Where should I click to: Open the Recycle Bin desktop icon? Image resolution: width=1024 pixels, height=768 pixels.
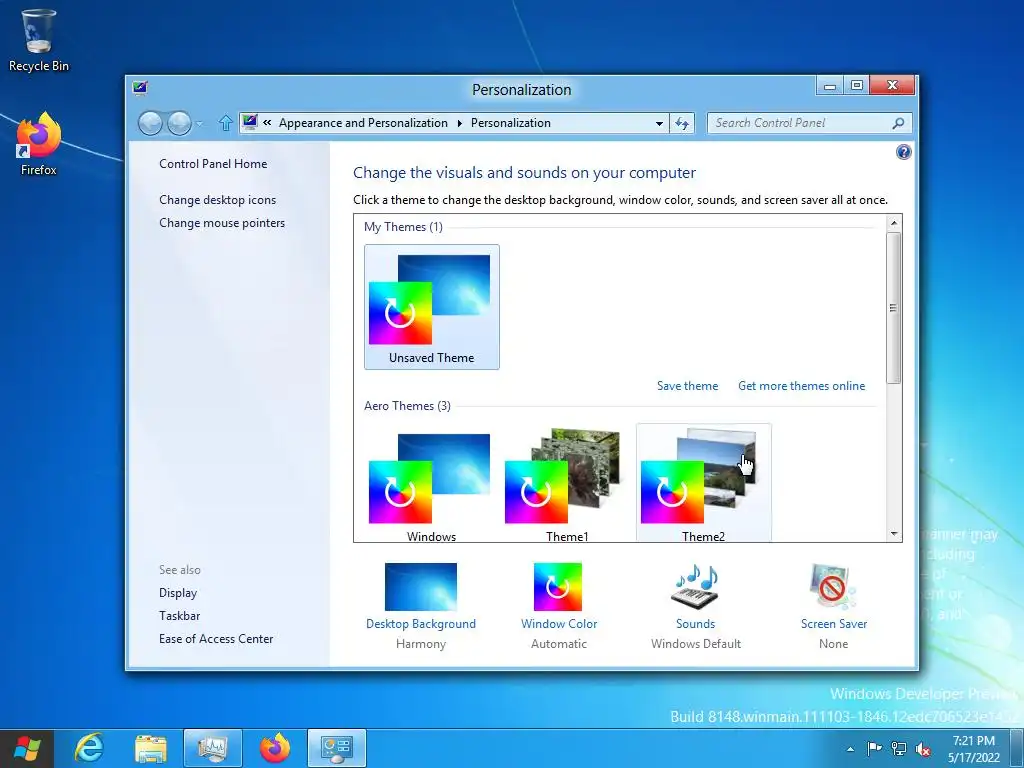coord(39,40)
